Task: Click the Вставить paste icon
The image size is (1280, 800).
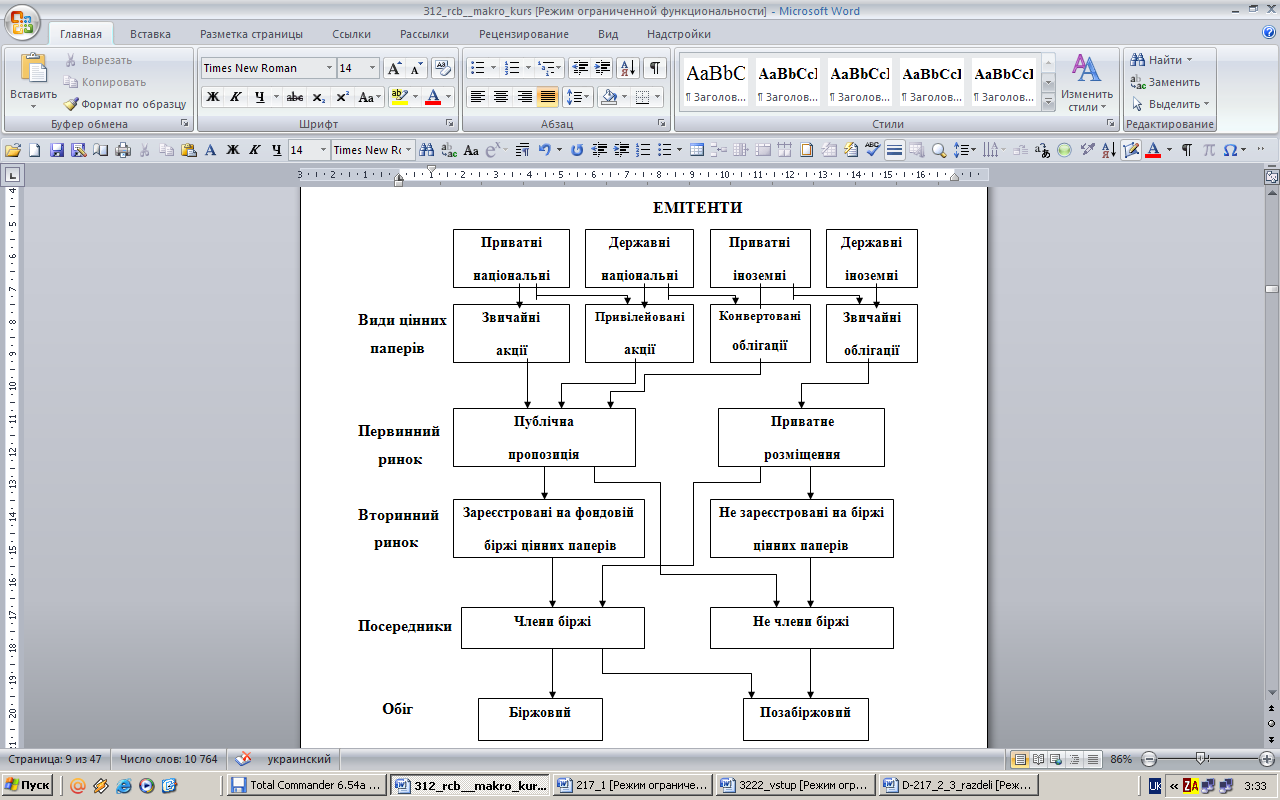Action: pyautogui.click(x=34, y=70)
